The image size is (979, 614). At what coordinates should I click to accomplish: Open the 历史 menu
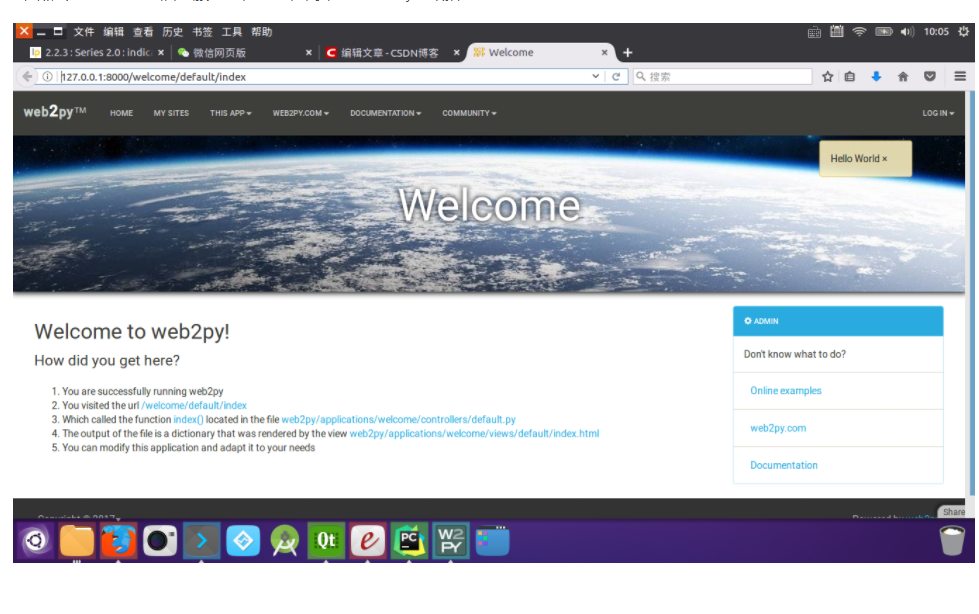172,31
